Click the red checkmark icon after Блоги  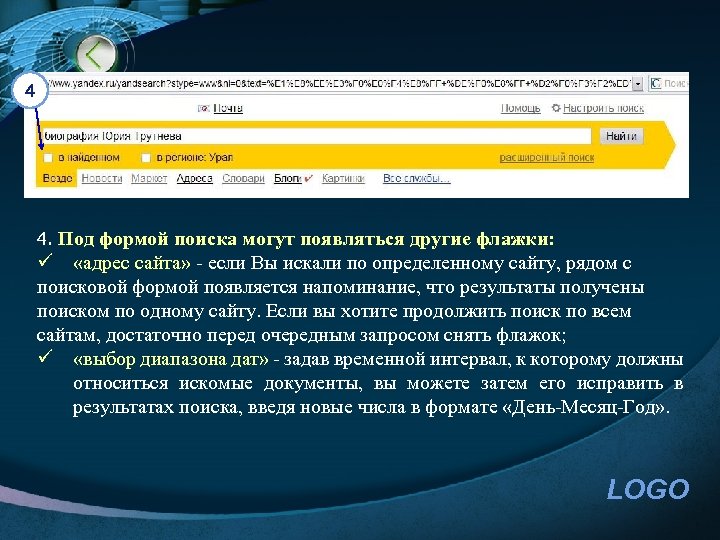pos(308,178)
